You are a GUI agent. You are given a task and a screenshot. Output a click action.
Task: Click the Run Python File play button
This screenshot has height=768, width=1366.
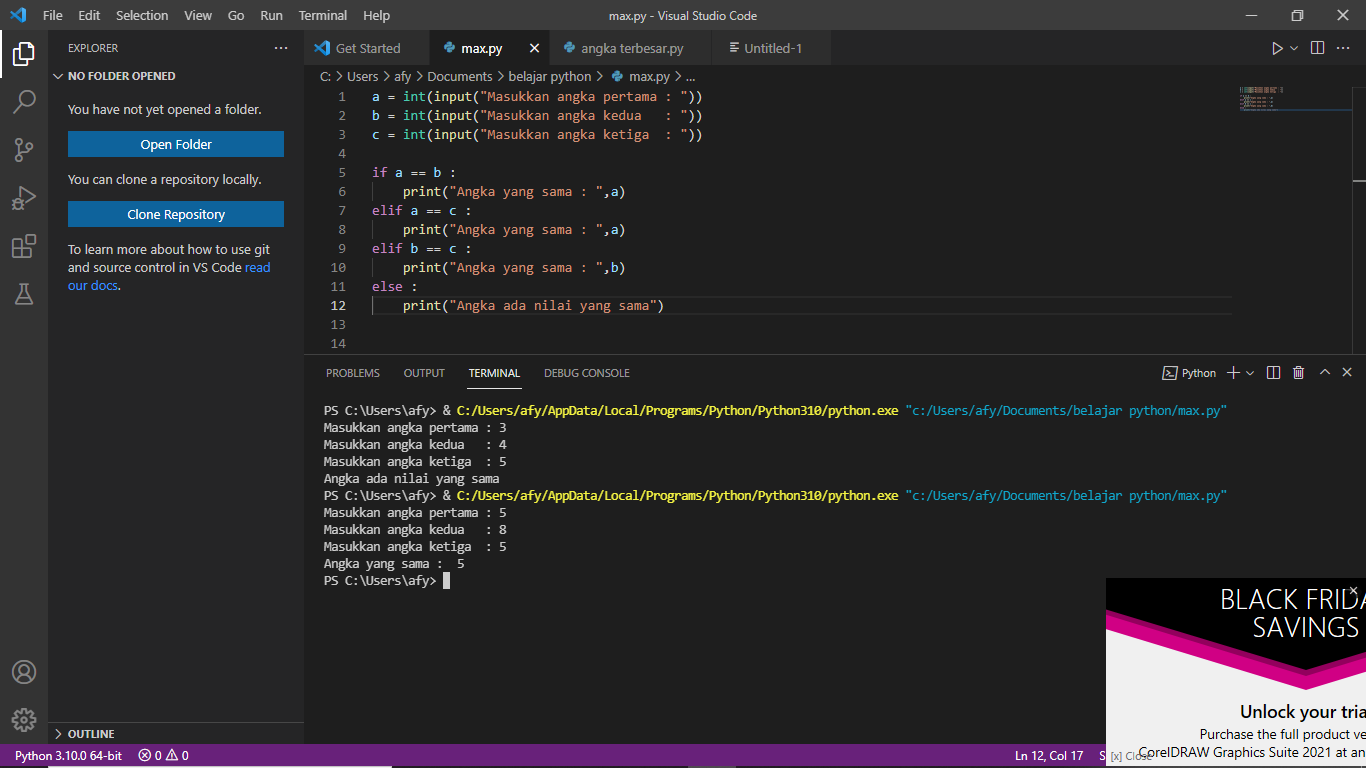click(x=1276, y=48)
